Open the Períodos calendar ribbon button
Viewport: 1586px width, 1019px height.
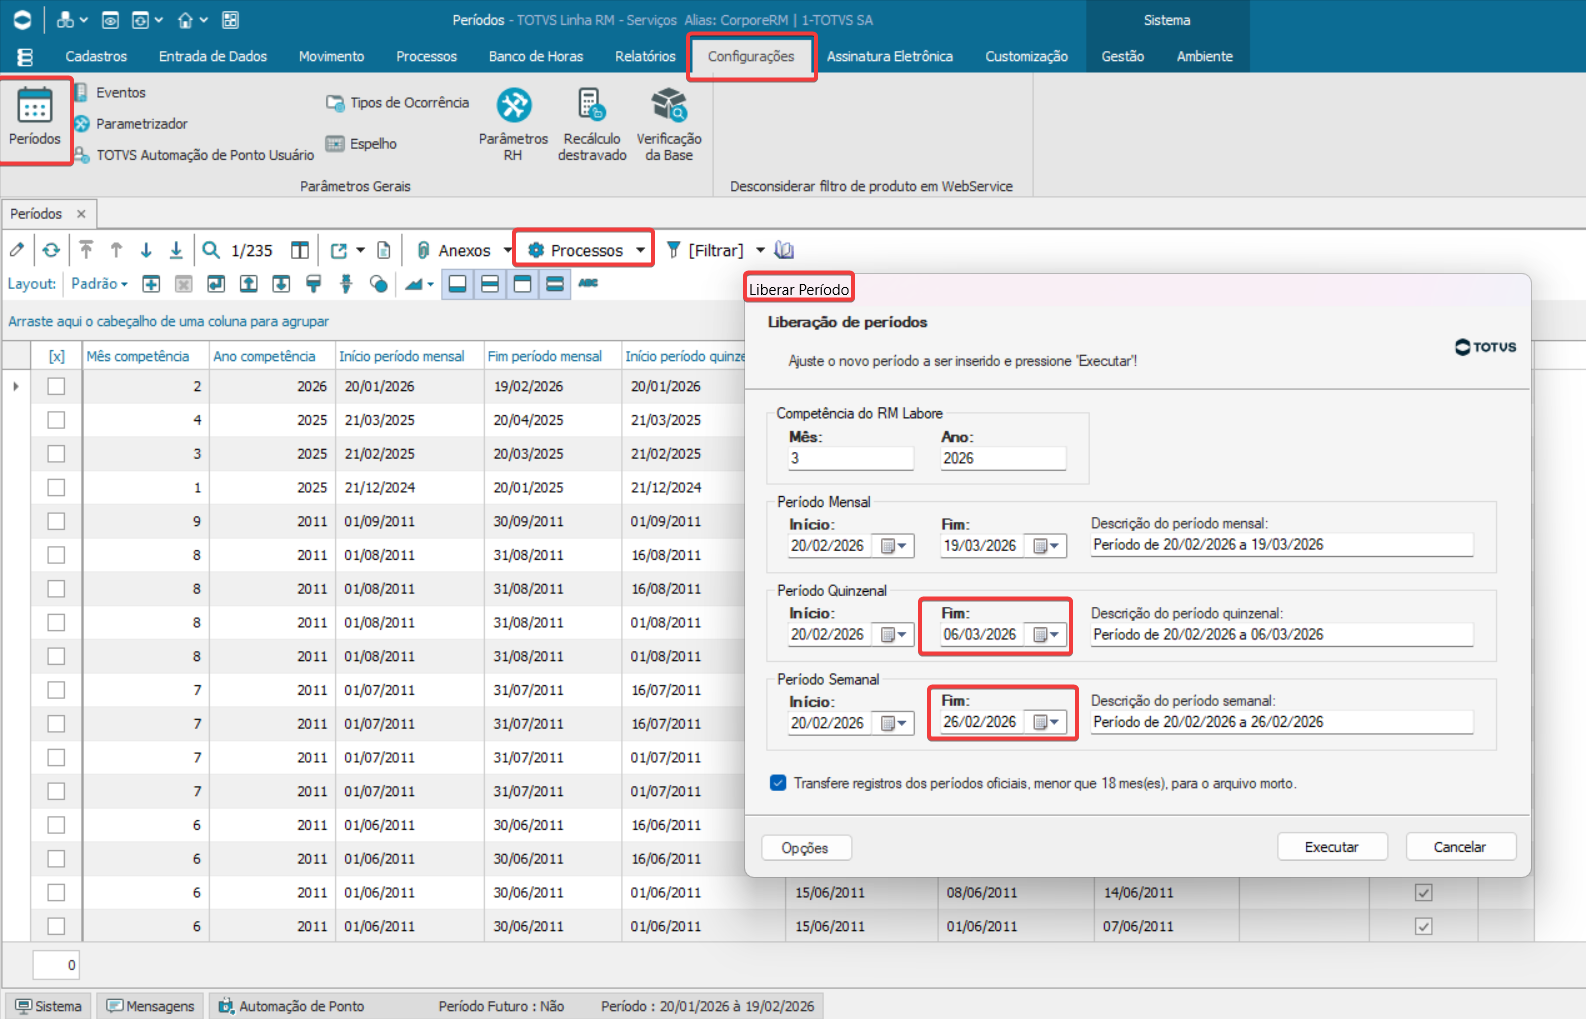(35, 119)
